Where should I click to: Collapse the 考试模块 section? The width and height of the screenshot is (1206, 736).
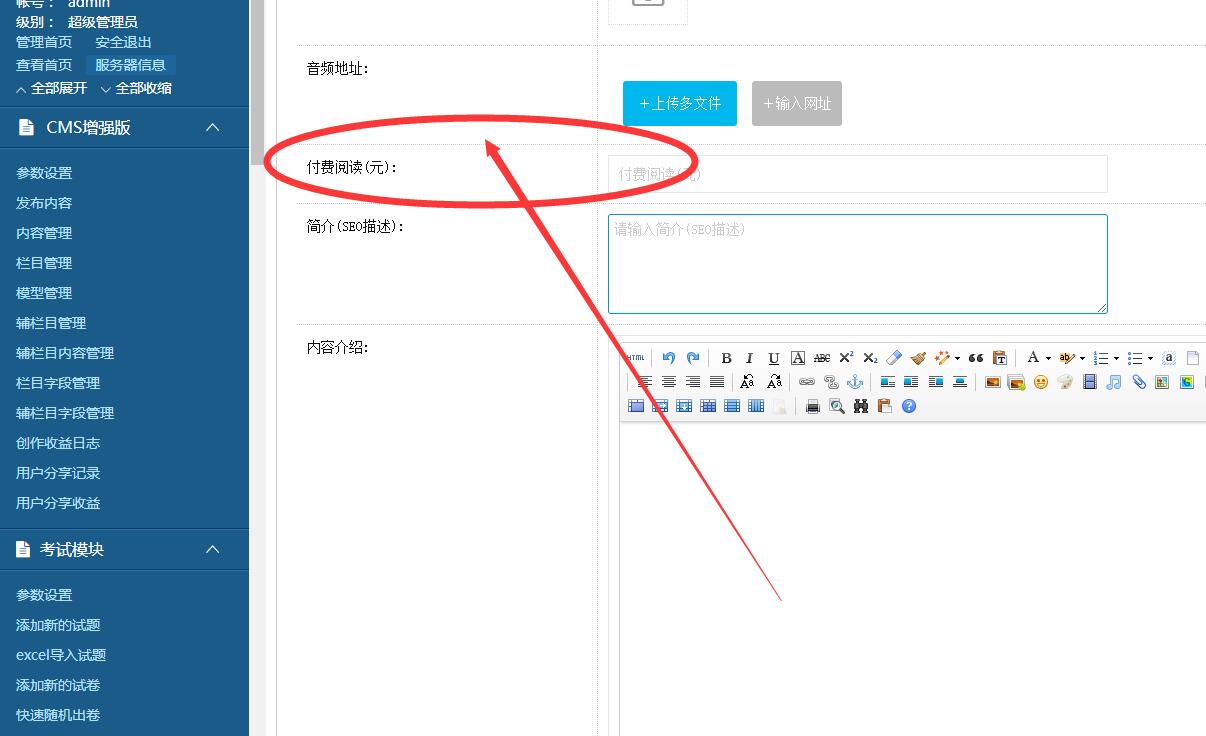click(212, 549)
